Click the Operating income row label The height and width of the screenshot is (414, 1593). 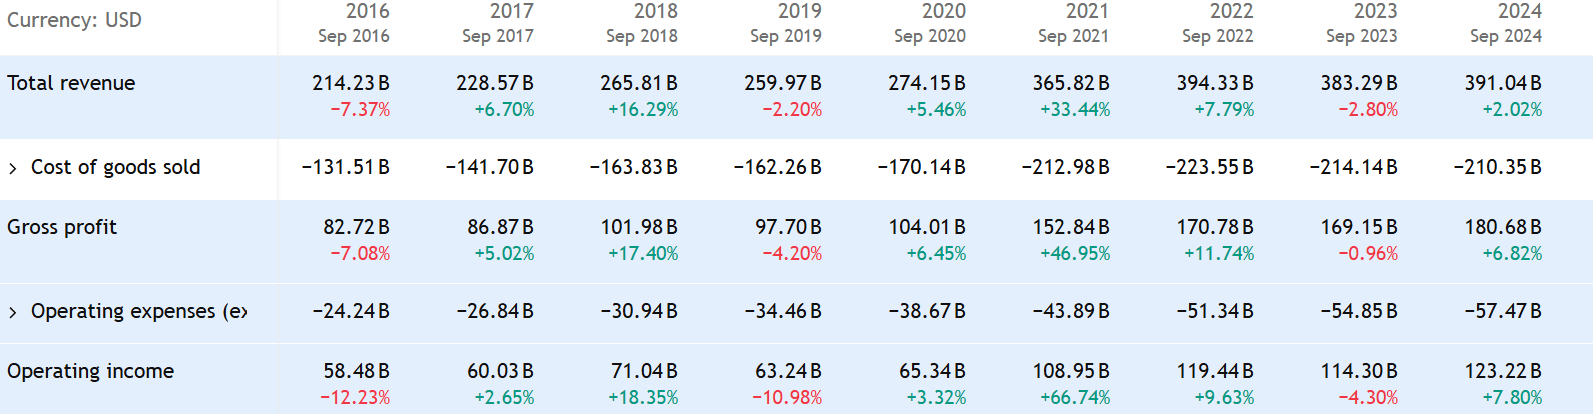coord(90,371)
